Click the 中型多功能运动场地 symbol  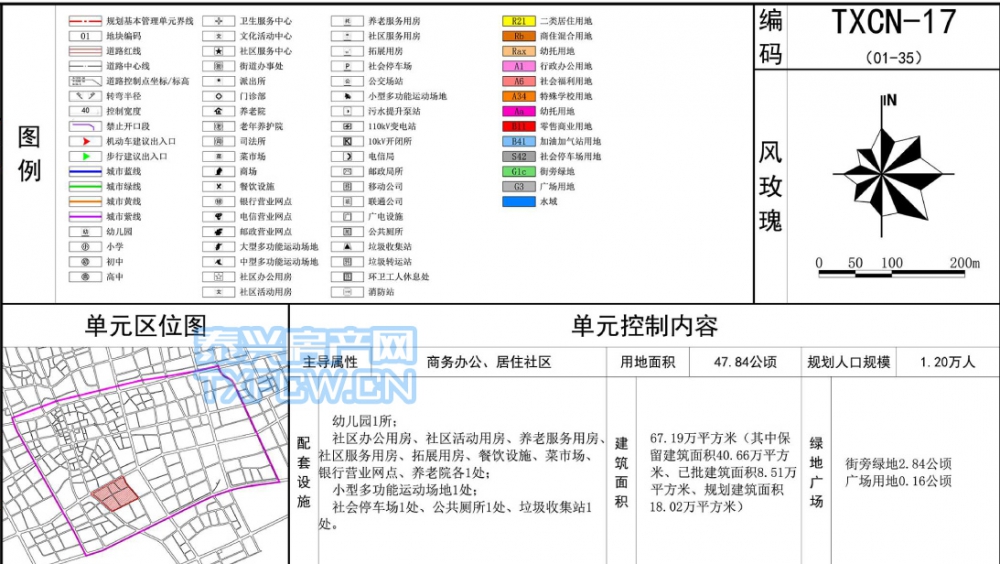coord(219,262)
